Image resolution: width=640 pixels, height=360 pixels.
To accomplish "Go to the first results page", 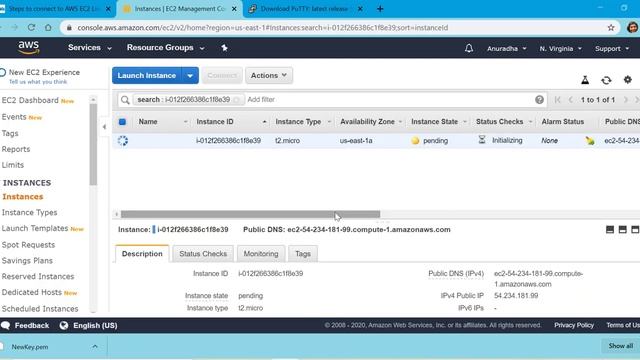I will coord(558,100).
